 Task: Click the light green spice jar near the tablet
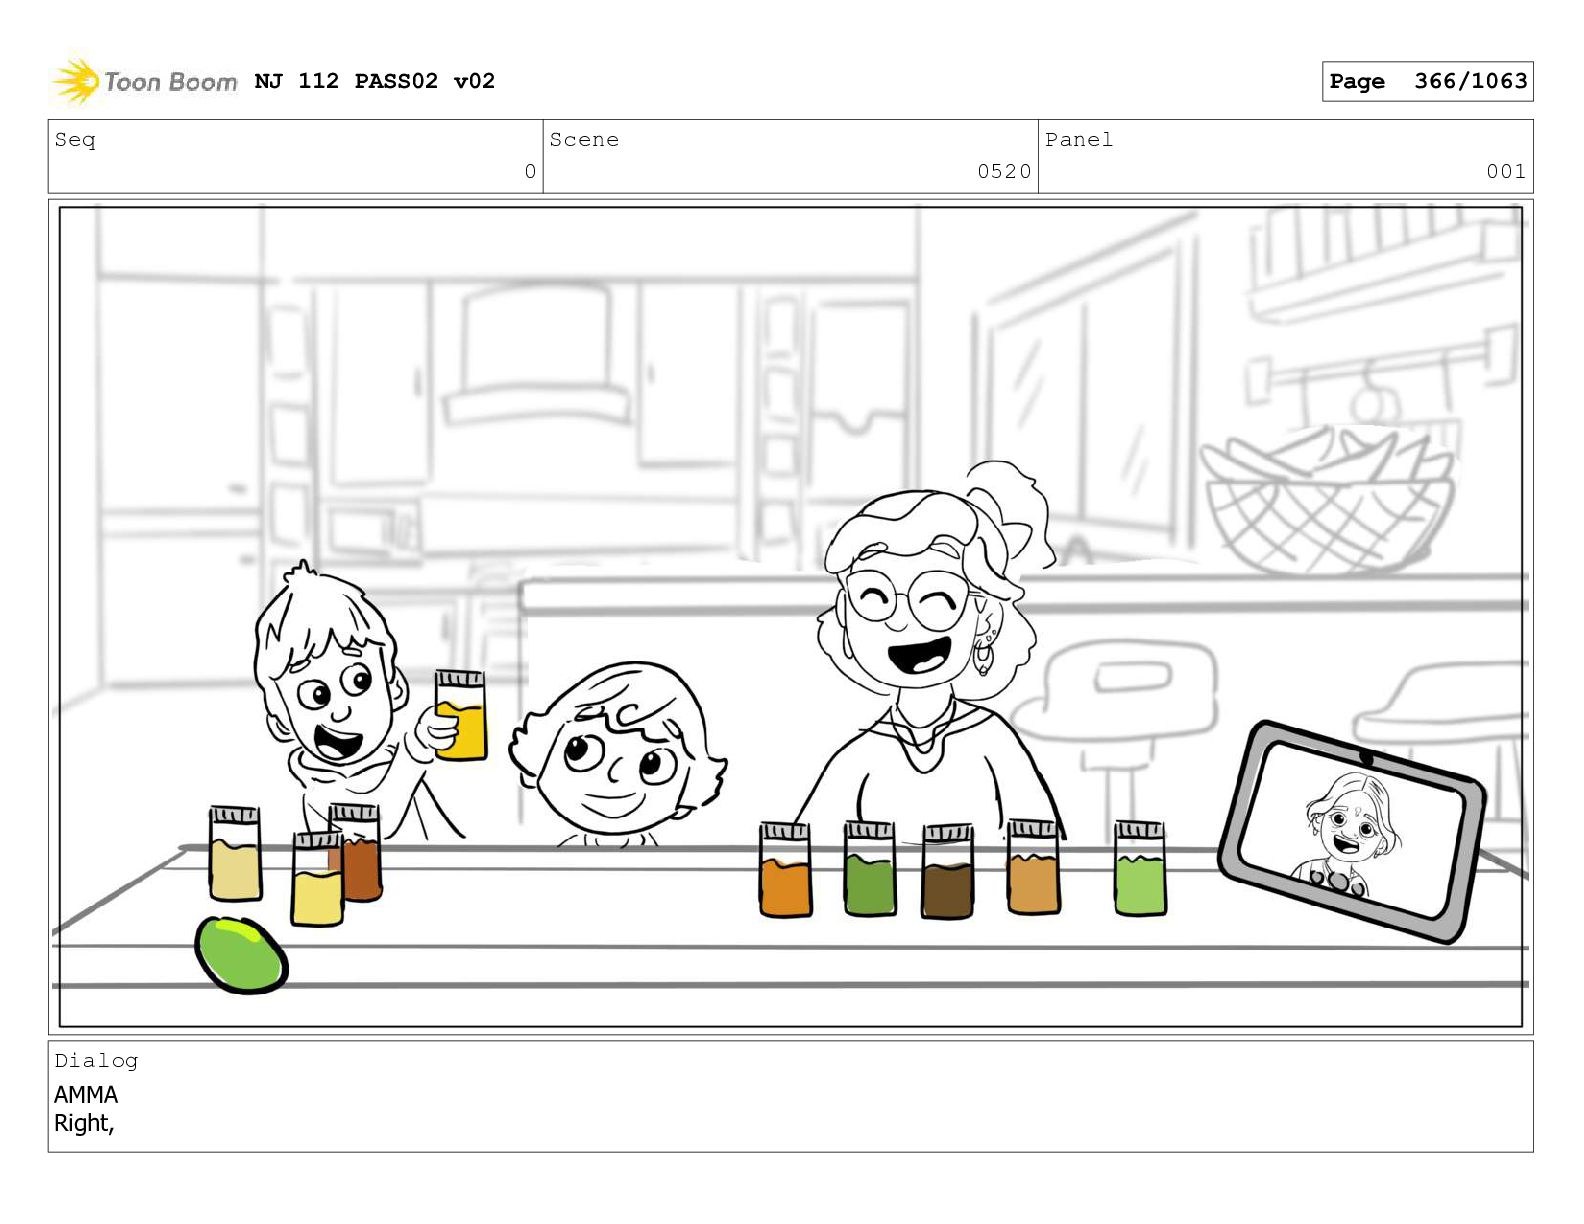1140,868
